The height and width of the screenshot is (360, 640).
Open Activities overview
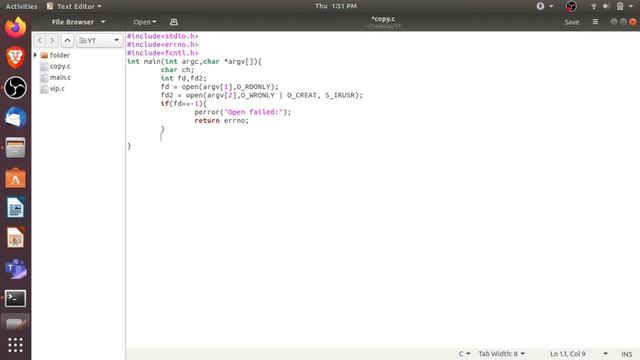[x=21, y=6]
